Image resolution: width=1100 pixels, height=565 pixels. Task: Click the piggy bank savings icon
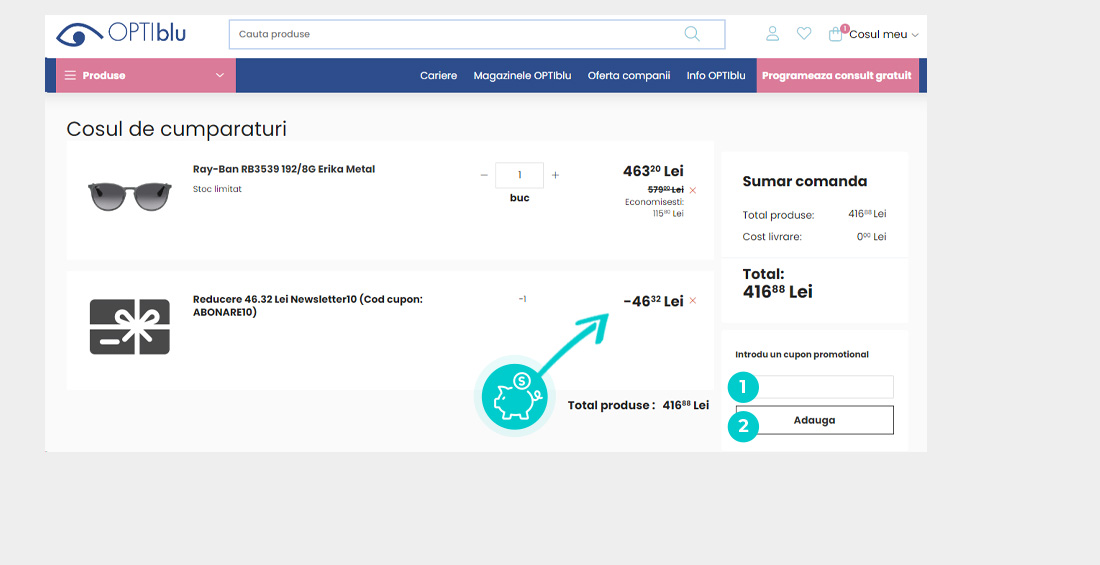tap(514, 396)
